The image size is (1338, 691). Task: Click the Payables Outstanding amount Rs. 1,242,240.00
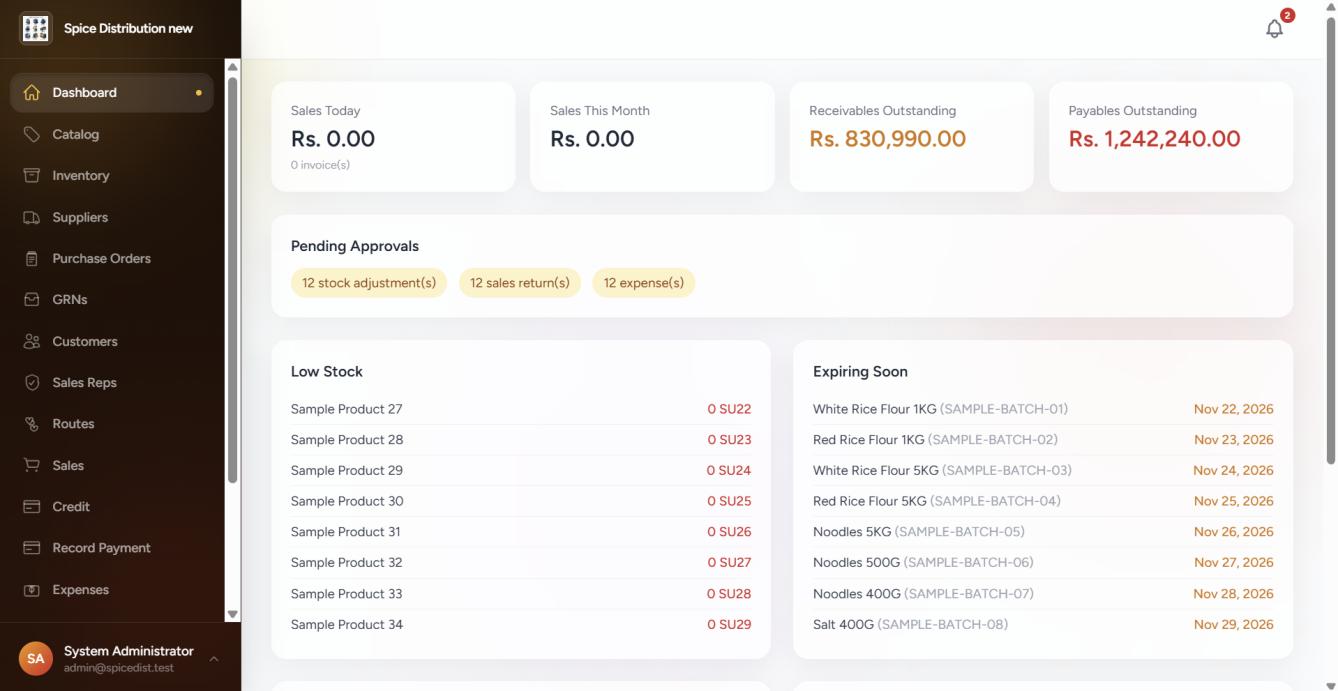pyautogui.click(x=1154, y=139)
